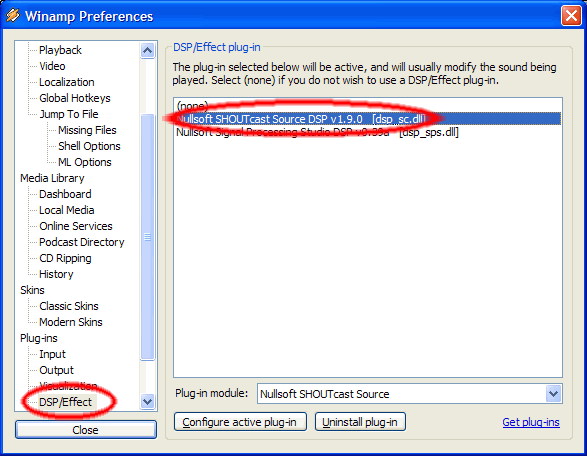
Task: Open the Video preferences page
Action: 52,66
